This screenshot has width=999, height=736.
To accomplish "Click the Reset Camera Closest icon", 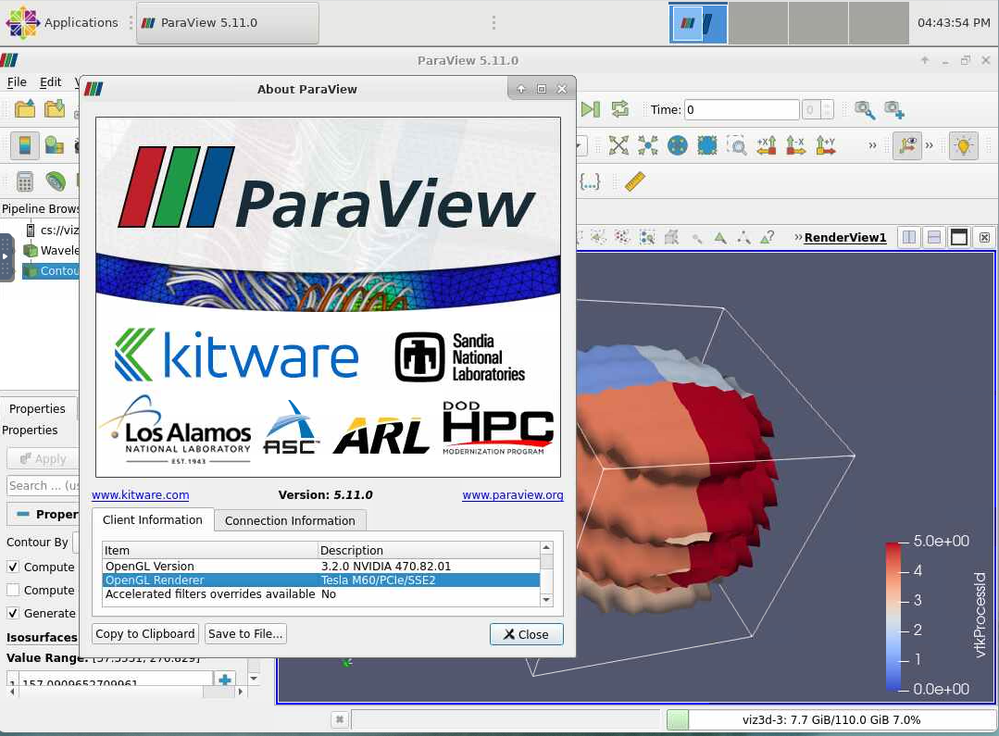I will (678, 146).
